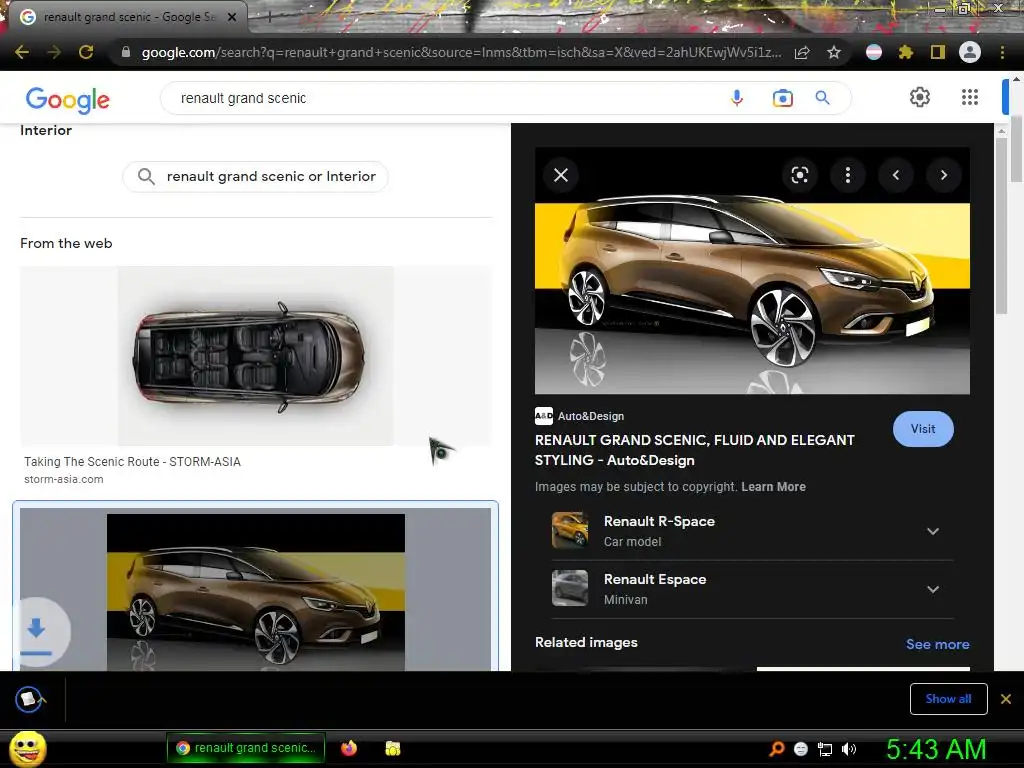Viewport: 1024px width, 768px height.
Task: Click the Show all downloads button
Action: (x=948, y=699)
